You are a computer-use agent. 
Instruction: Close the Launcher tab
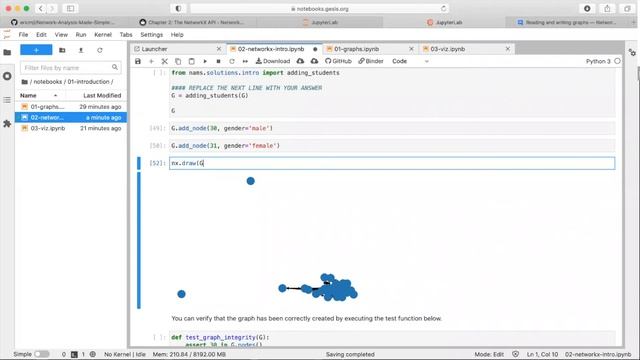pos(219,49)
